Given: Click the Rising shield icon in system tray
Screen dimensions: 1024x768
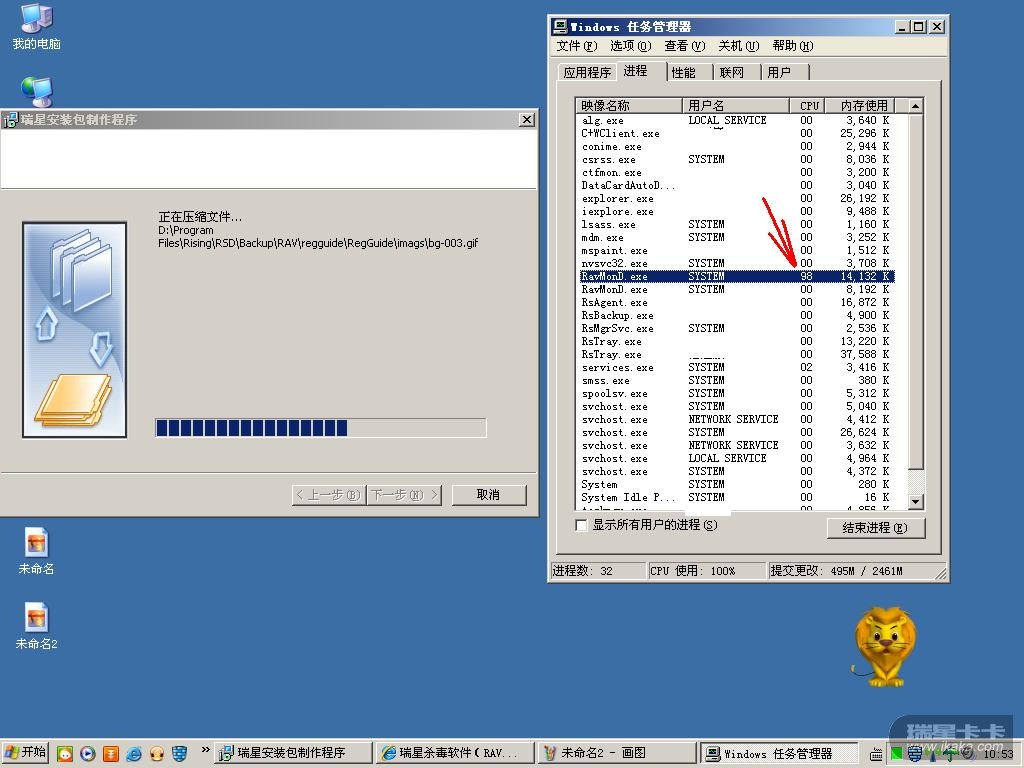Looking at the screenshot, I should 914,754.
